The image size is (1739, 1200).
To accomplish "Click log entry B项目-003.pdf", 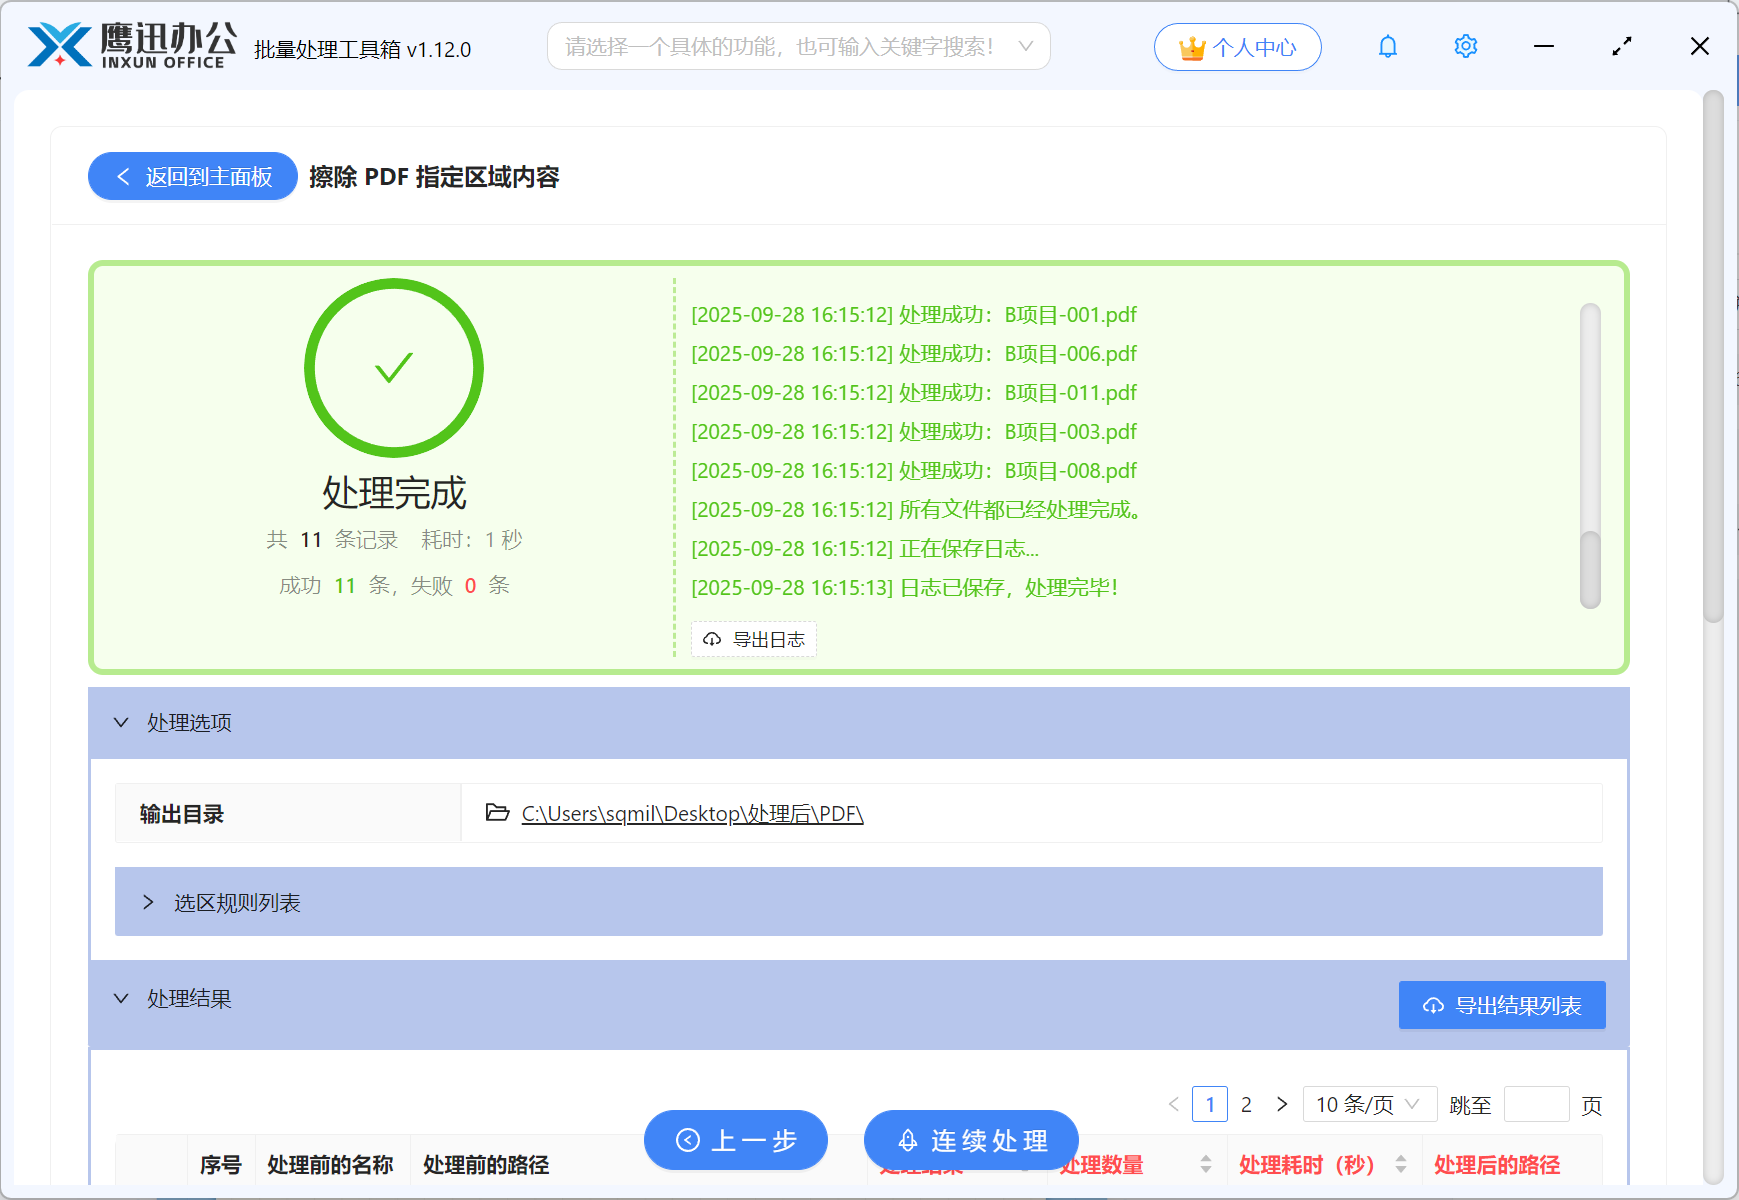I will (914, 431).
